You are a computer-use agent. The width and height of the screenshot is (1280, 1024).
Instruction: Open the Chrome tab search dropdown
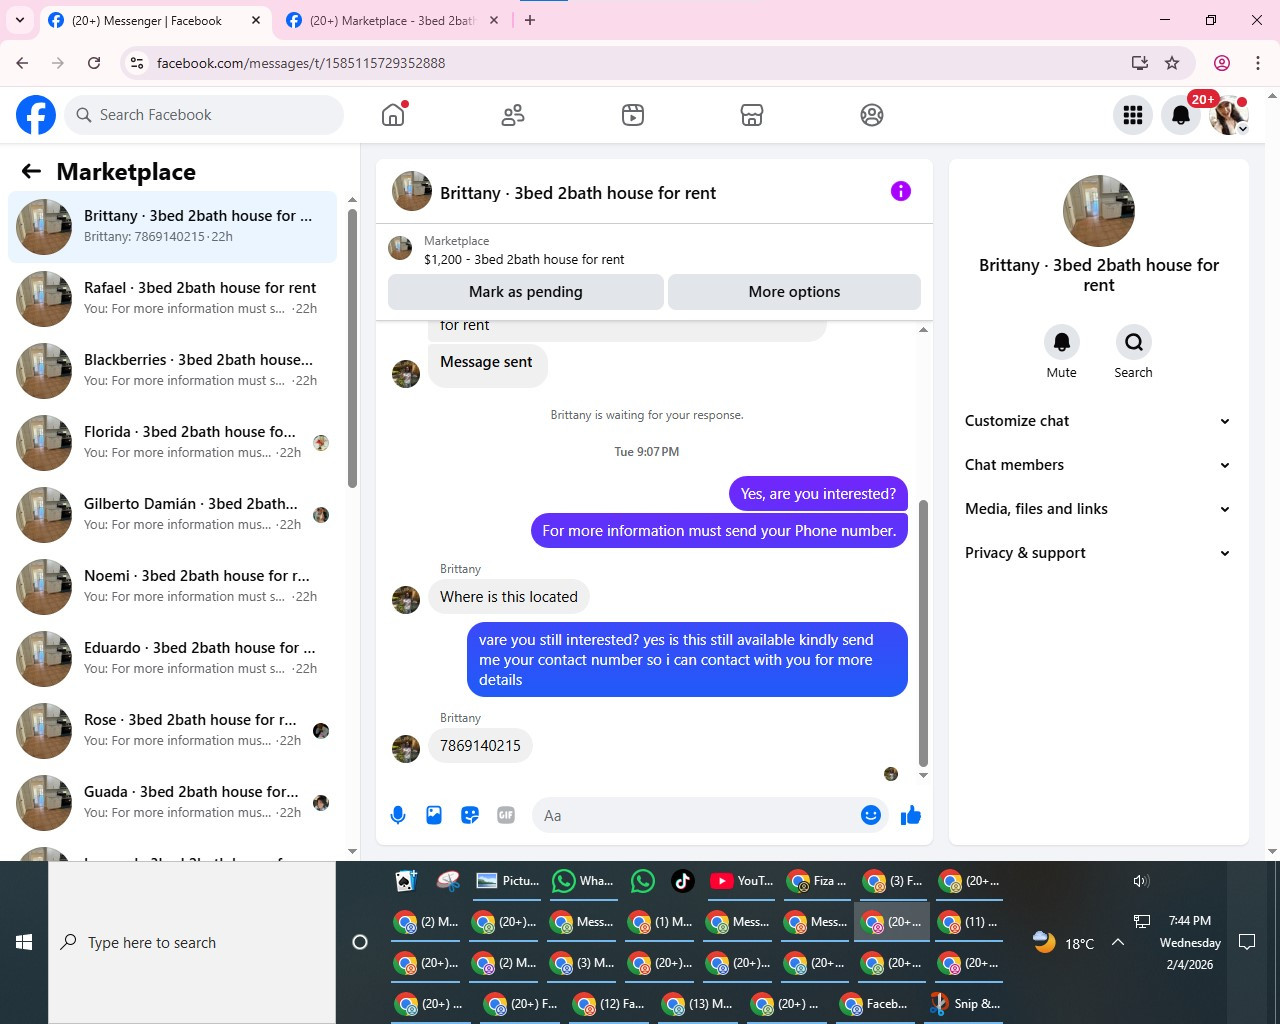click(20, 20)
